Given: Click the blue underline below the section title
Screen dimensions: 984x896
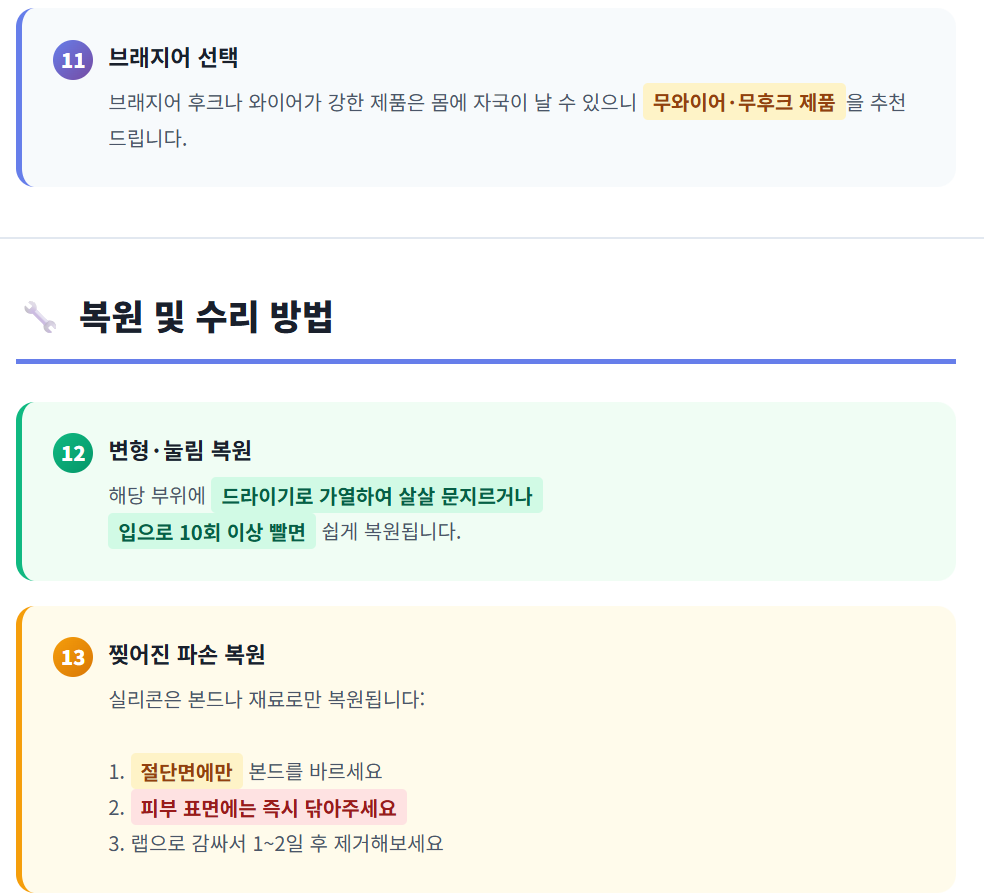Looking at the screenshot, I should [486, 361].
